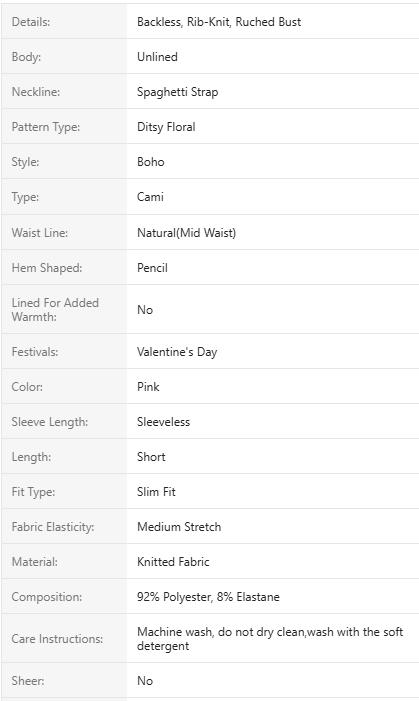Click the 'Backless, Rib-Knit, Ruched Bust' details value

point(219,22)
